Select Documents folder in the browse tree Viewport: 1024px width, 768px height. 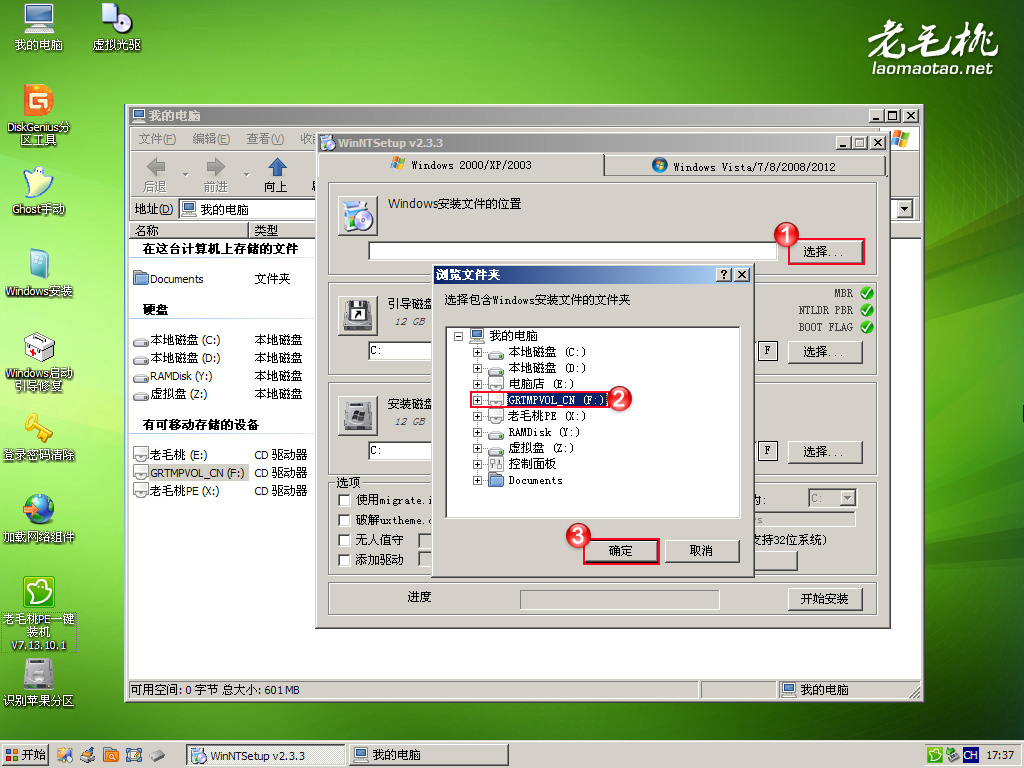tap(535, 481)
